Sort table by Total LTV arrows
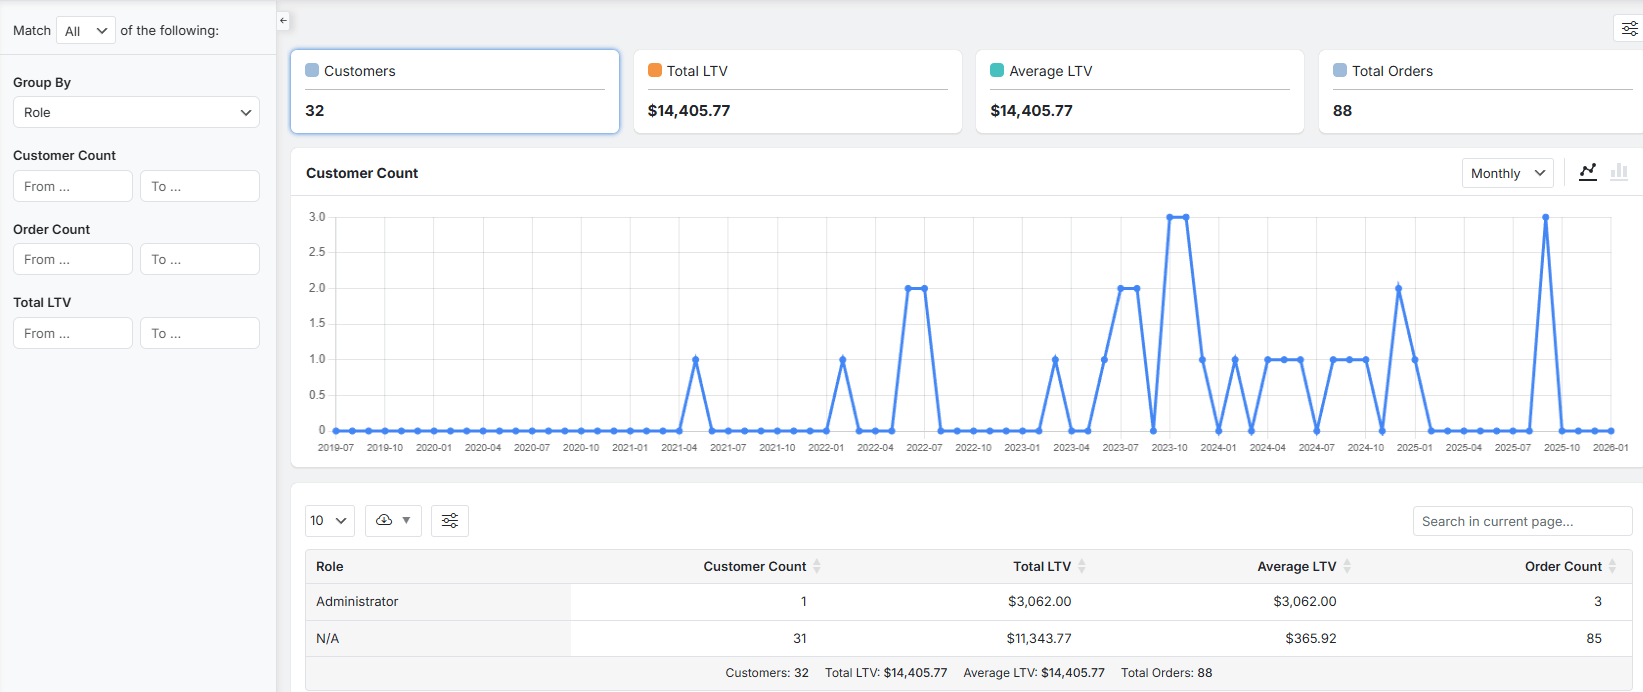The width and height of the screenshot is (1643, 692). pyautogui.click(x=1082, y=566)
